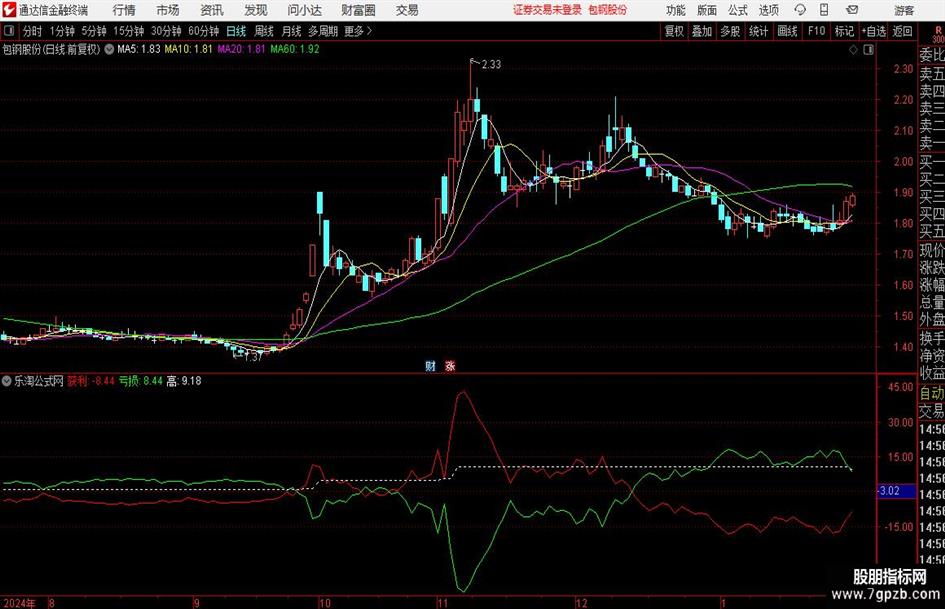Open the 版面 menu
Screen dimensions: 945x609
(707, 10)
